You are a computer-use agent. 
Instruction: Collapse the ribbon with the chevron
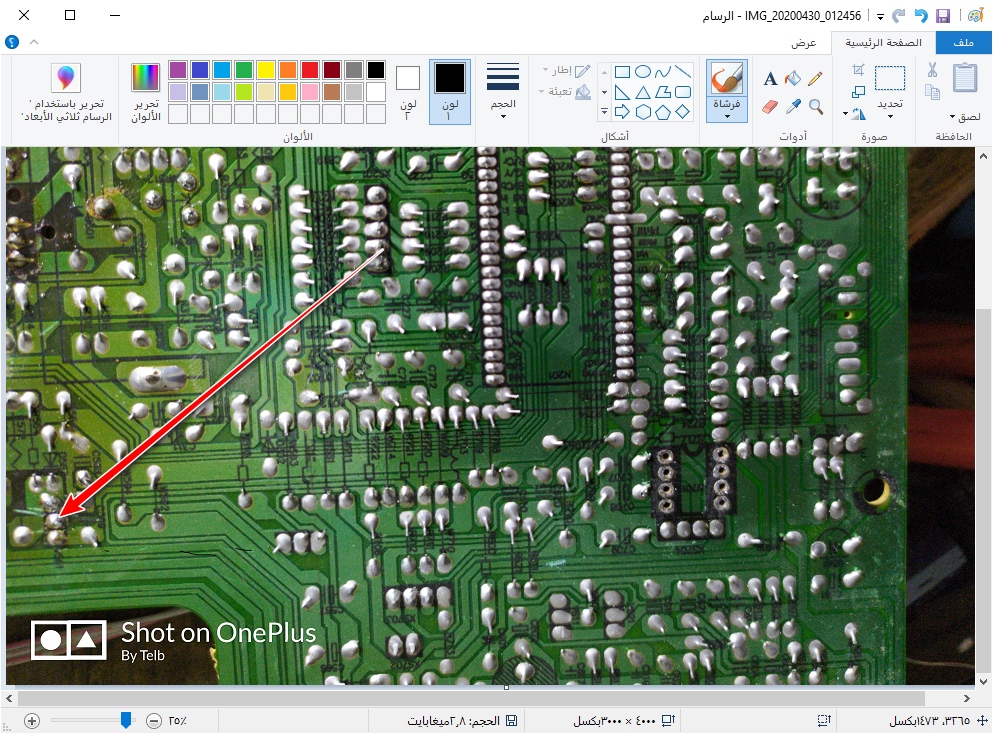[x=34, y=42]
